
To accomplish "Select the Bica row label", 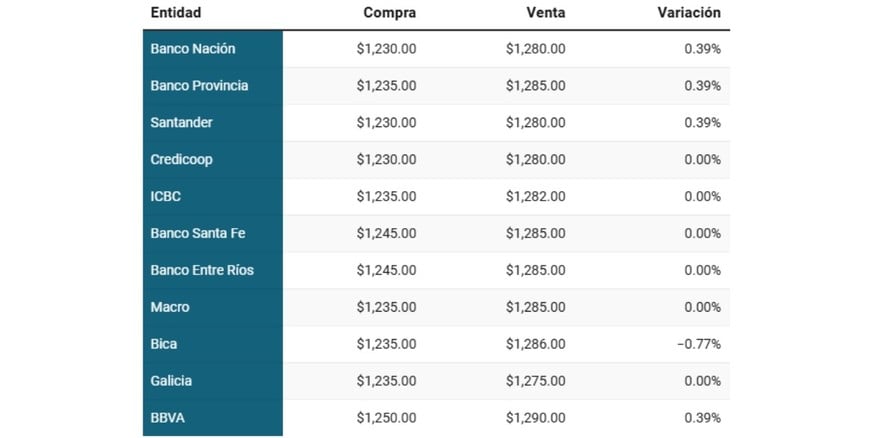I will [164, 345].
